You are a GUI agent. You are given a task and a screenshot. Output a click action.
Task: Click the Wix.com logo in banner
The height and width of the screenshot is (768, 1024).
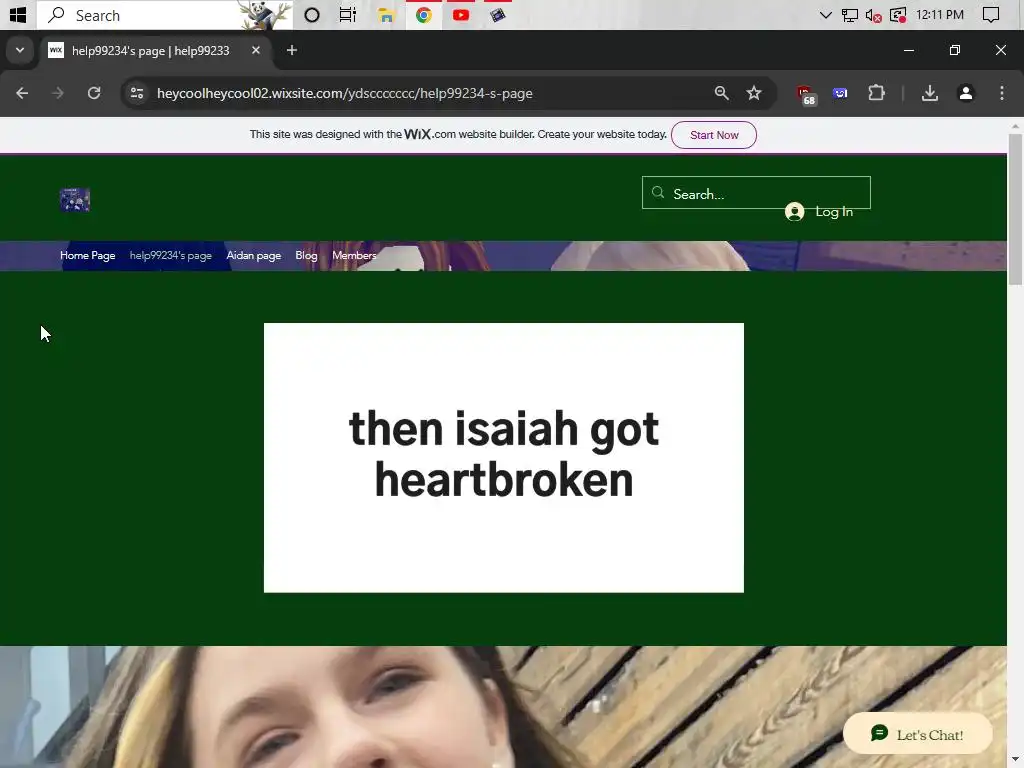coord(417,135)
